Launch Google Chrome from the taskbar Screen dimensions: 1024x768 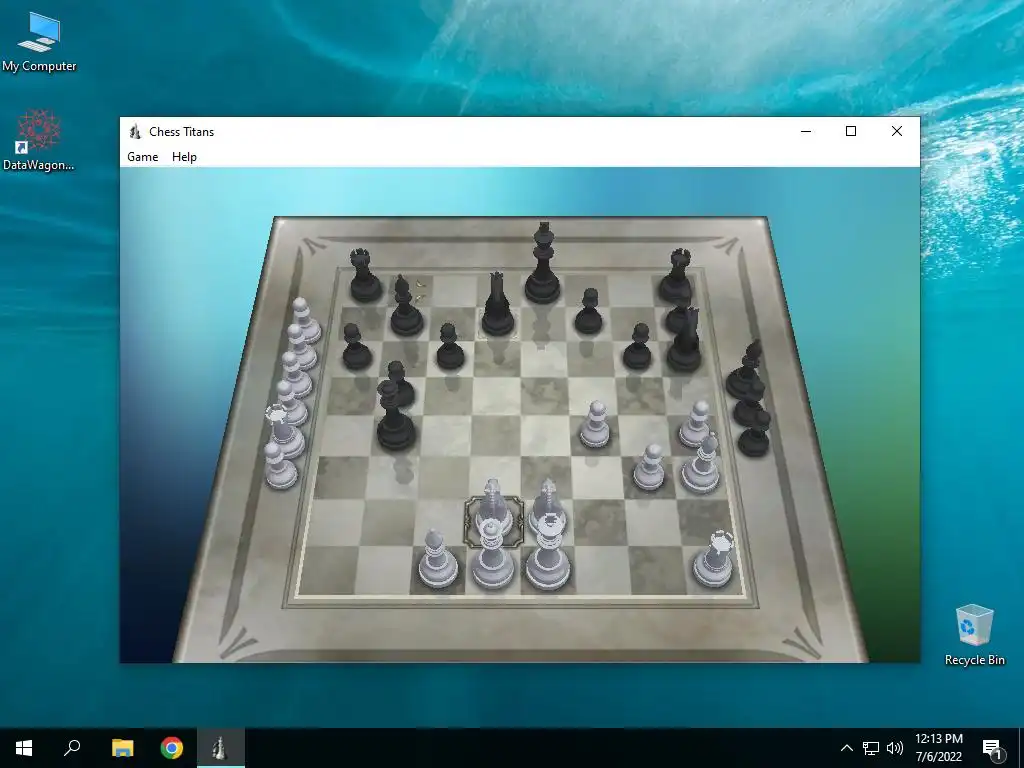coord(172,748)
